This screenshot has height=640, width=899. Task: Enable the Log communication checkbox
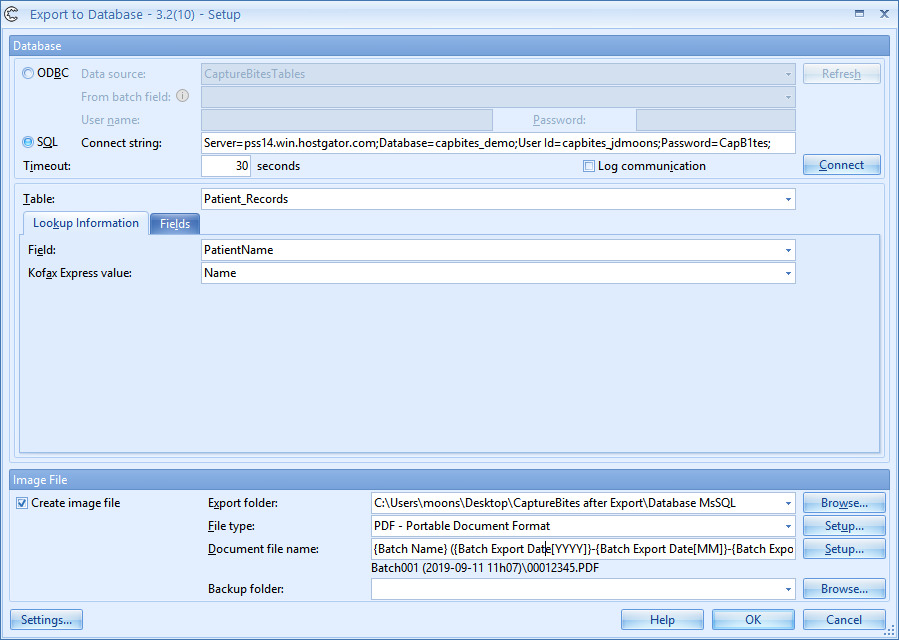589,166
